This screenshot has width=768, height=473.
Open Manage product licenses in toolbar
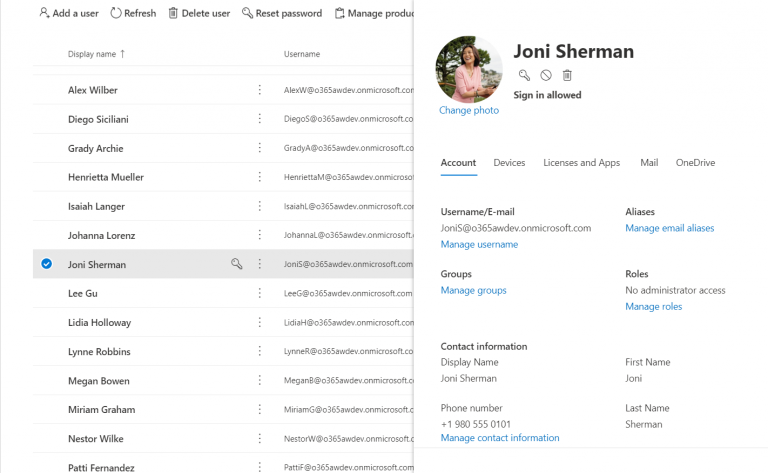(374, 13)
